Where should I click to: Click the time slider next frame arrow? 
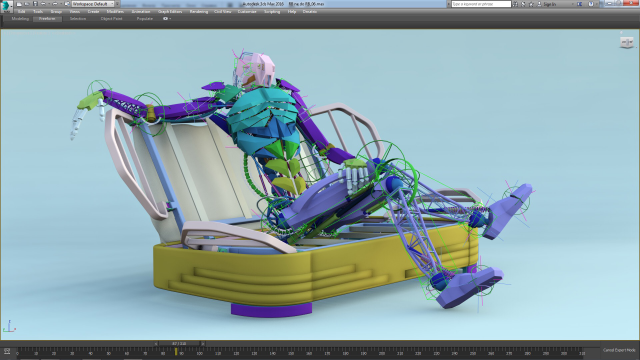[203, 344]
